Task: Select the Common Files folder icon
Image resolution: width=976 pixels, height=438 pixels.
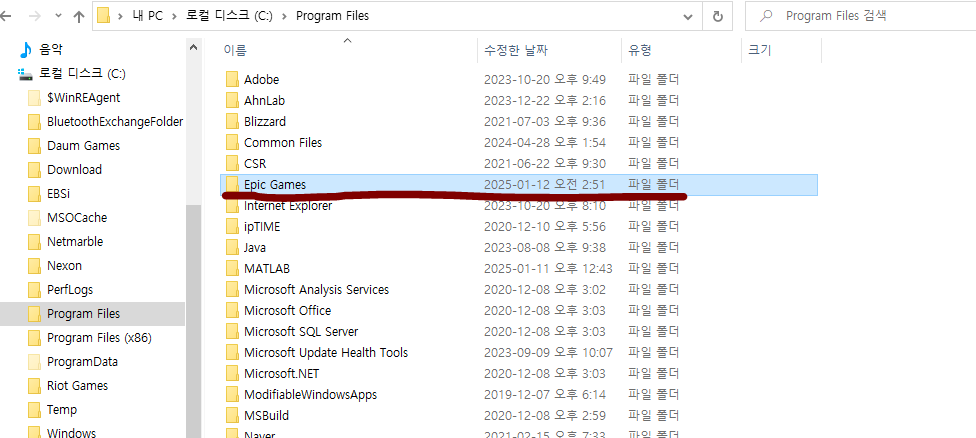Action: tap(232, 142)
